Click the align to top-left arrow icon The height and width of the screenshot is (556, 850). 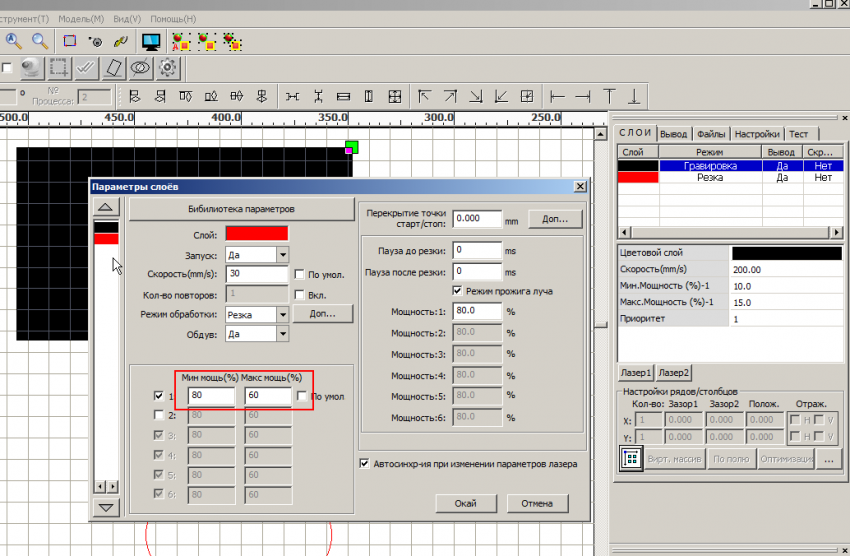pos(424,97)
